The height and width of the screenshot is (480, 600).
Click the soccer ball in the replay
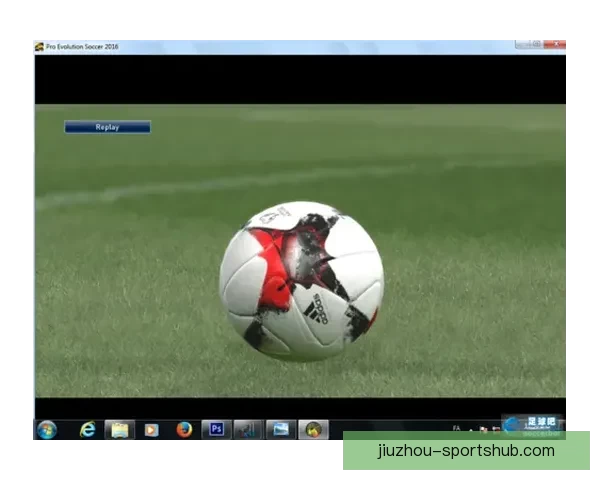pos(301,280)
